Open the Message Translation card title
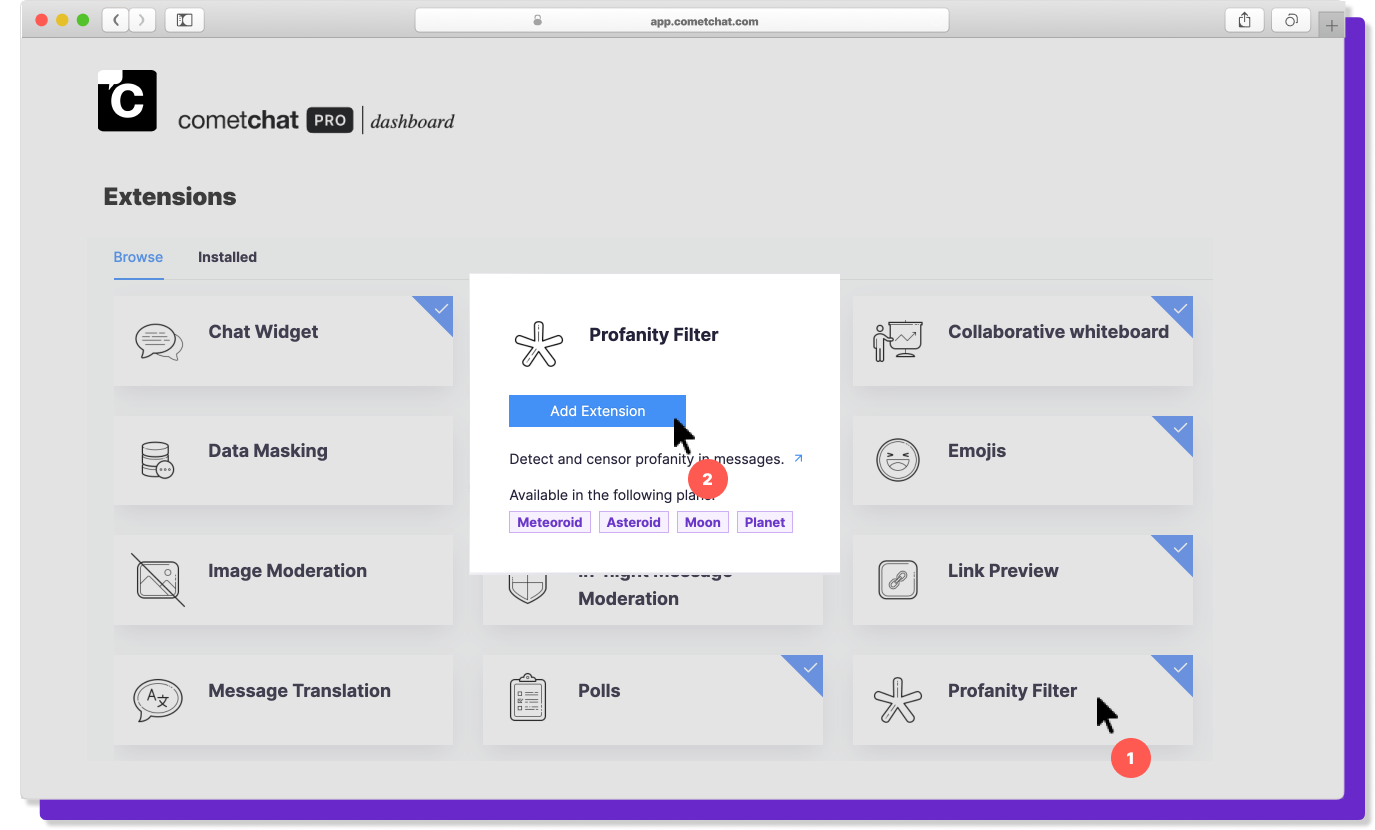This screenshot has width=1375, height=830. point(299,691)
